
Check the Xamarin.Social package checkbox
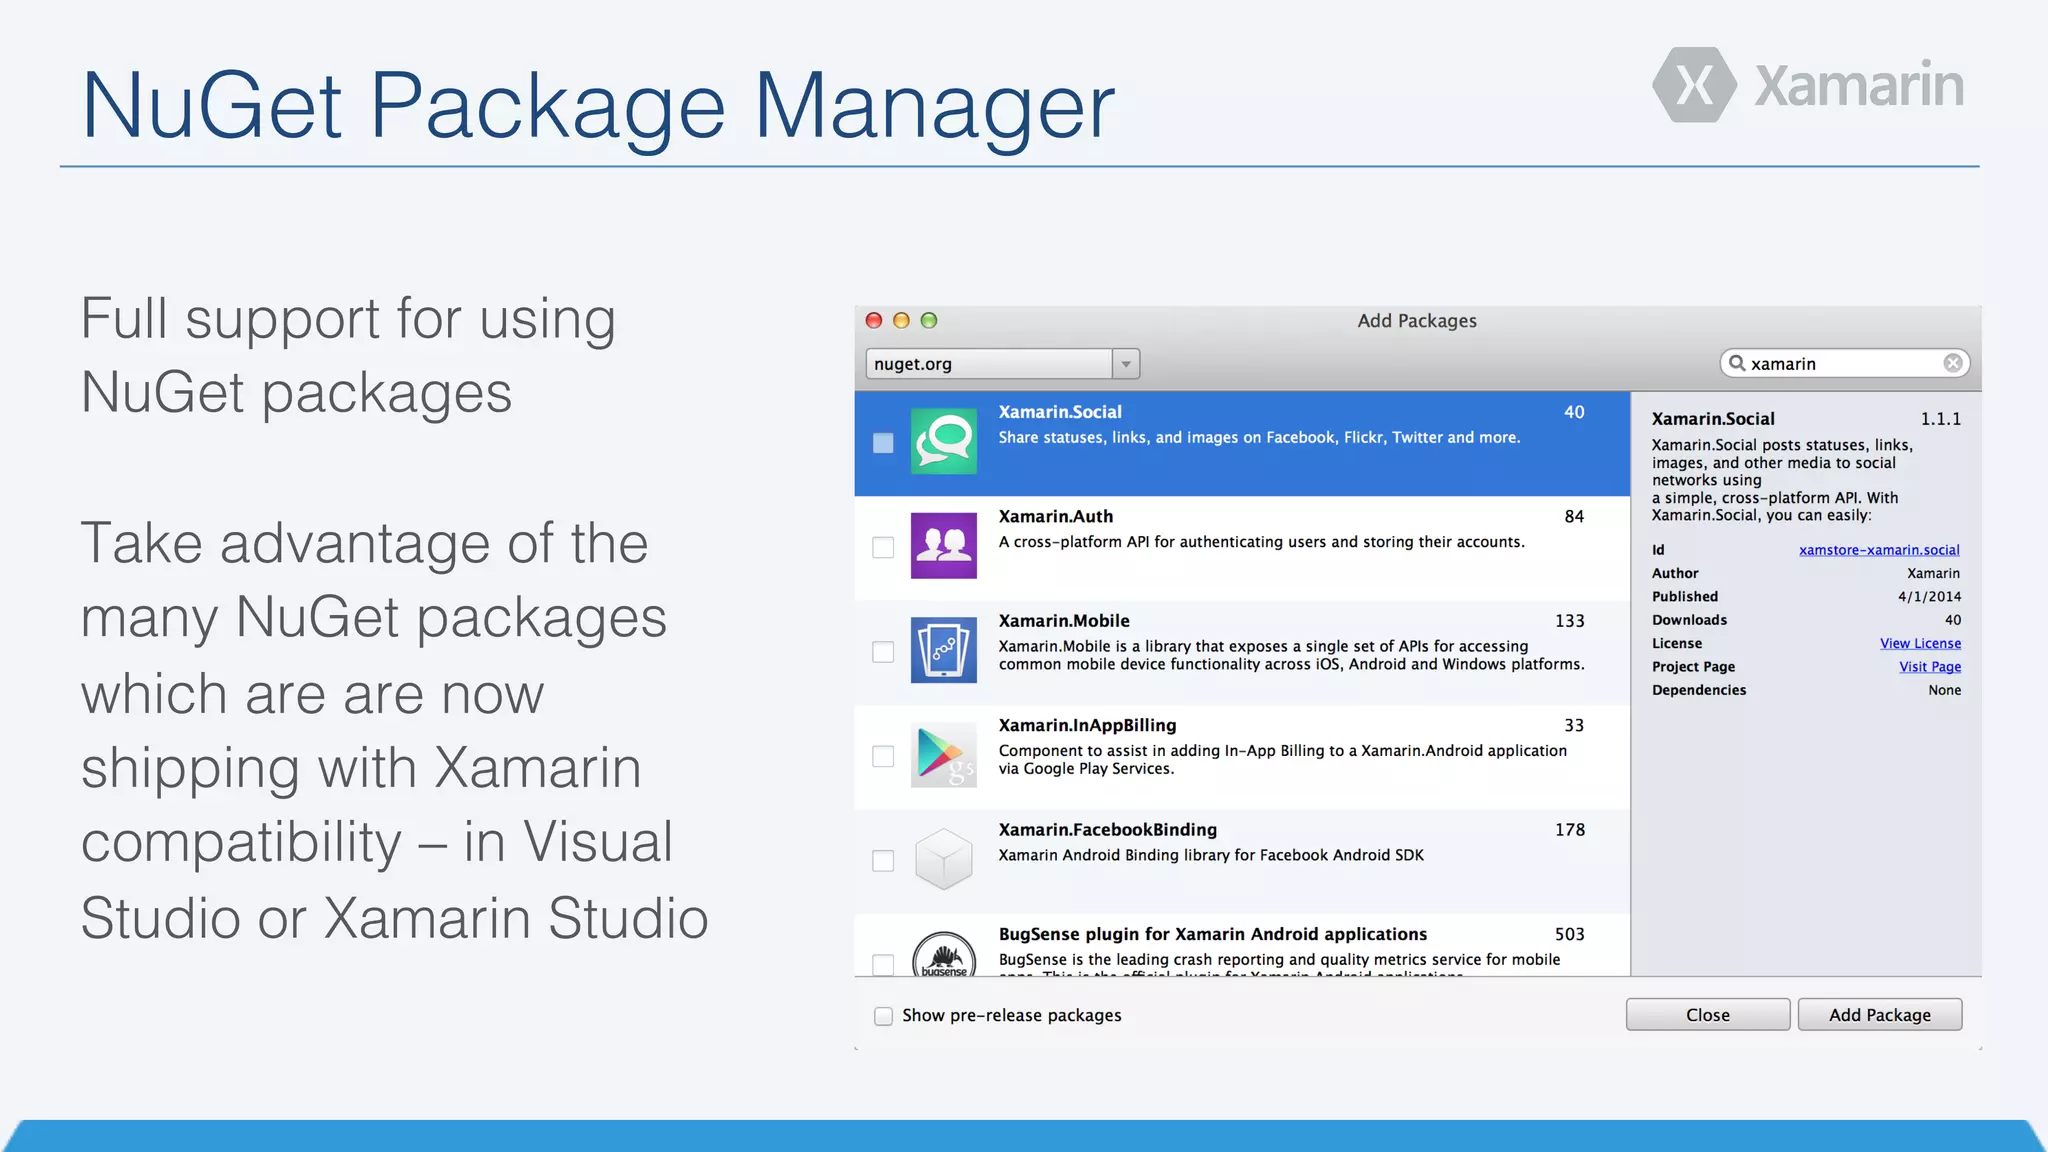click(883, 442)
